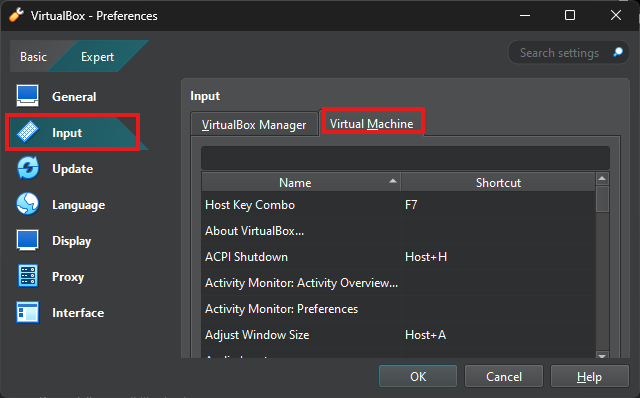
Task: Click the General monitor icon
Action: click(28, 96)
